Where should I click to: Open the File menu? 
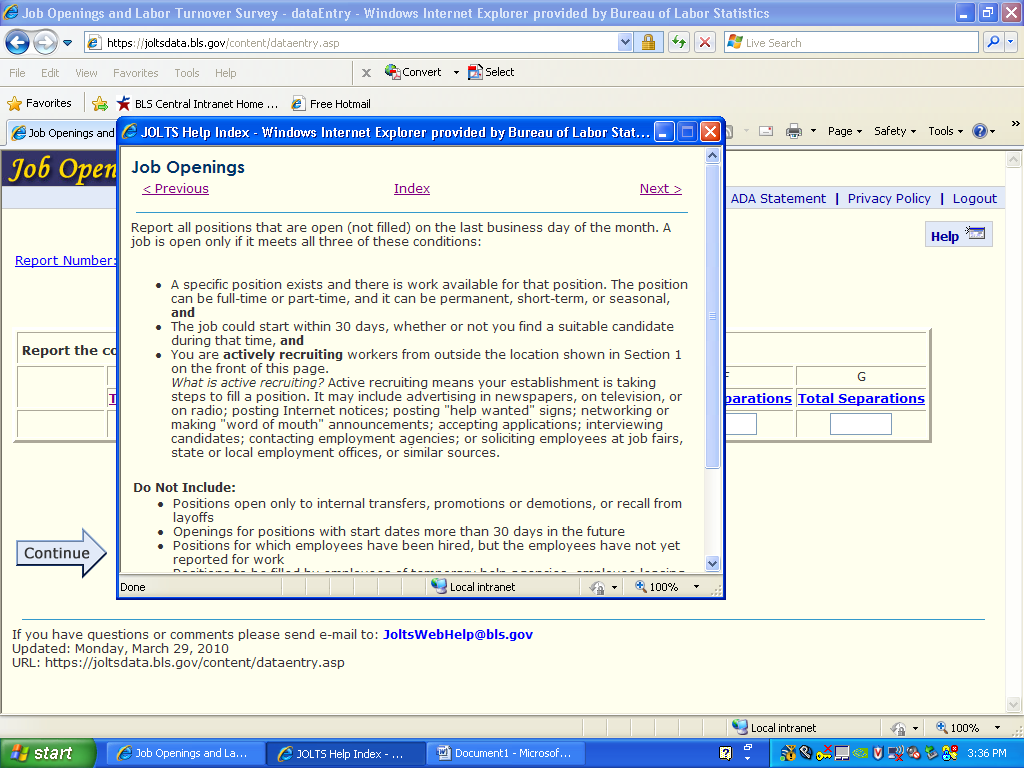[18, 73]
